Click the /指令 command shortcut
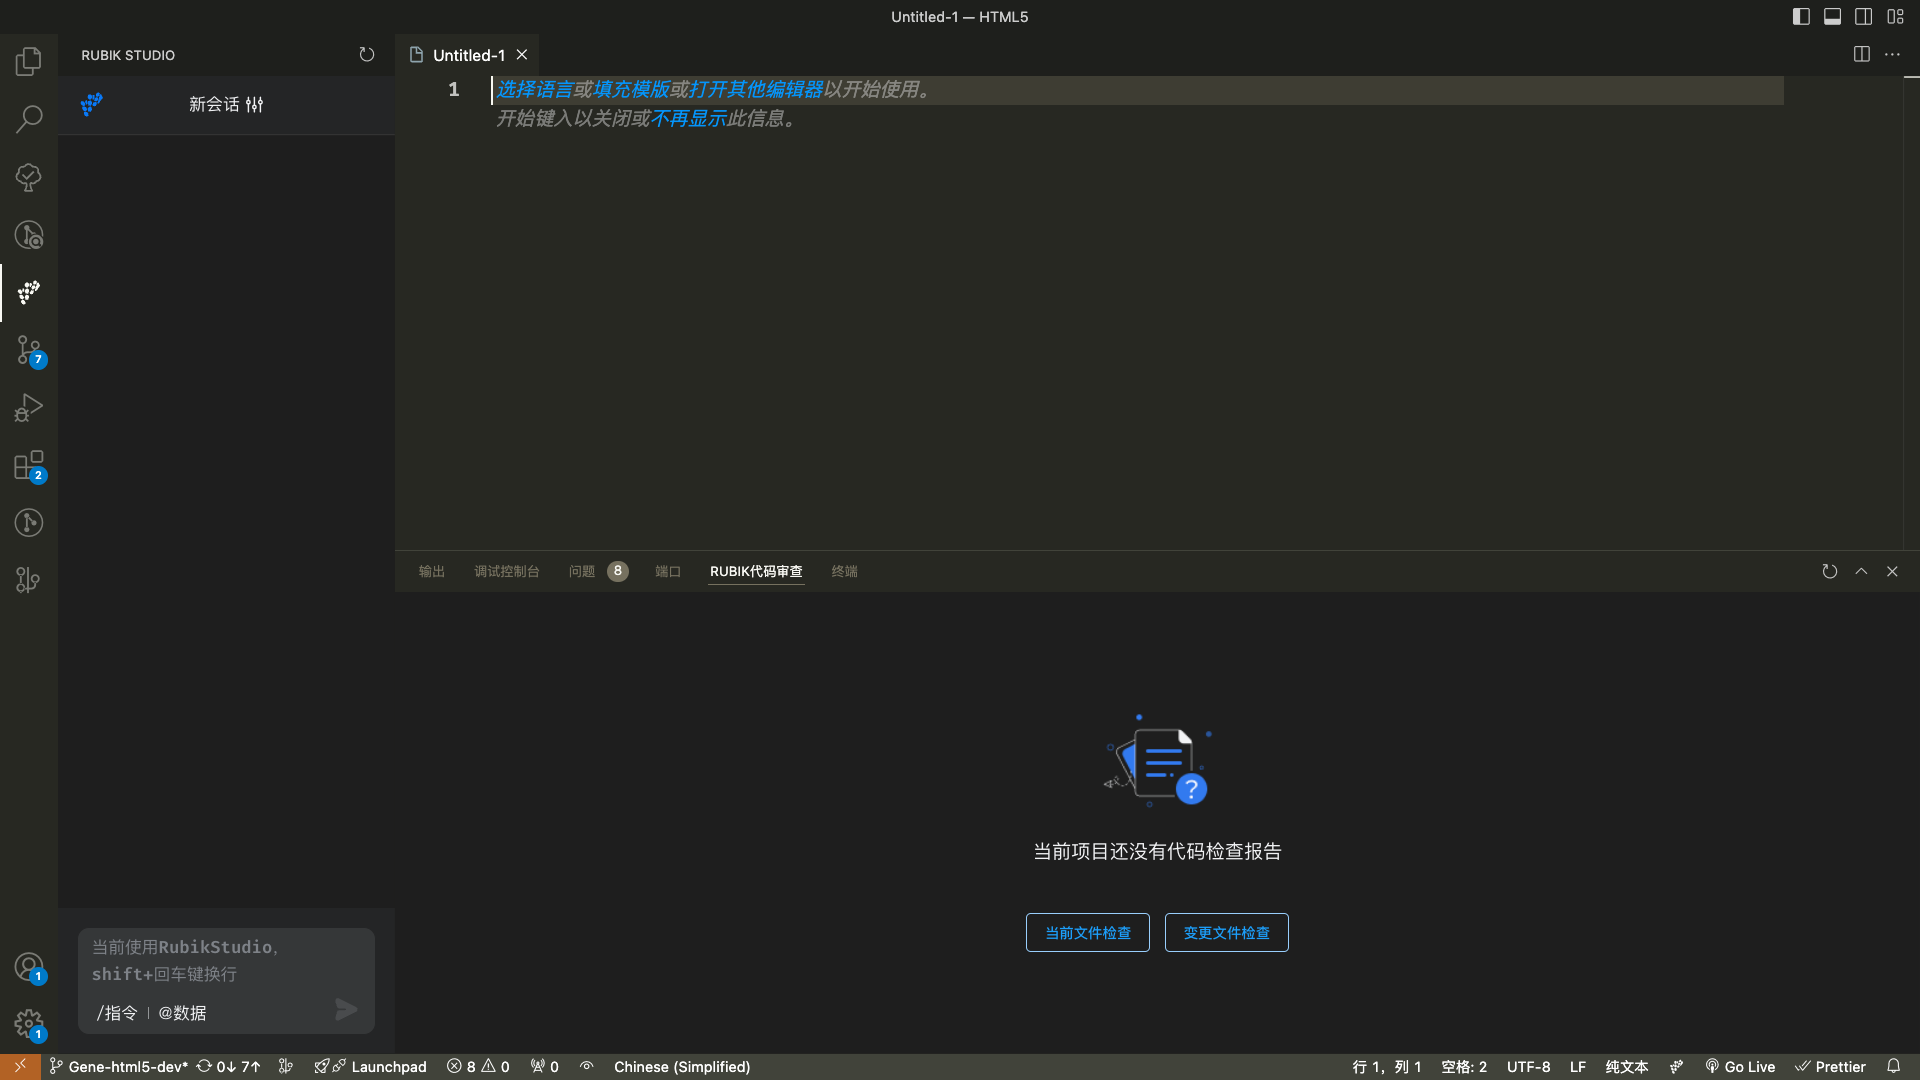 tap(117, 1013)
